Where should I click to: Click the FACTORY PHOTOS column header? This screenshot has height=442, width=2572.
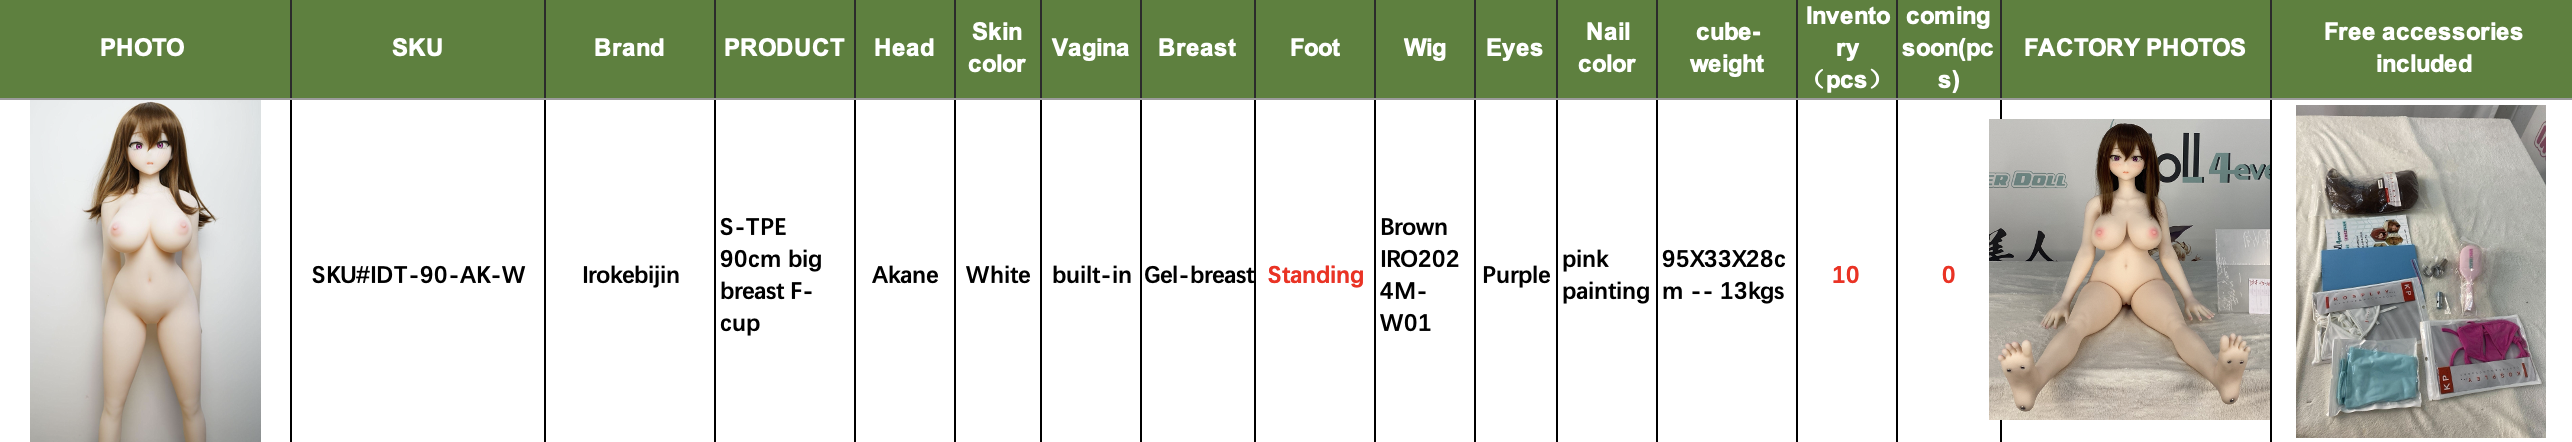pyautogui.click(x=2134, y=47)
